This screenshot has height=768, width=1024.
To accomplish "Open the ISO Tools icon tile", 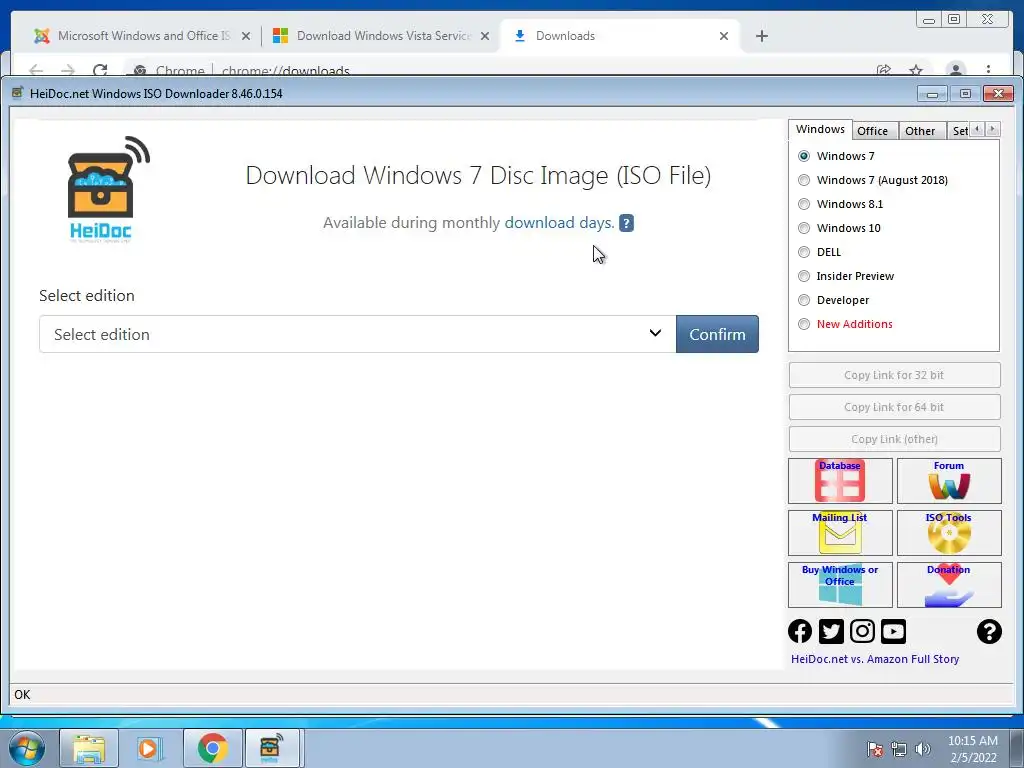I will tap(949, 533).
